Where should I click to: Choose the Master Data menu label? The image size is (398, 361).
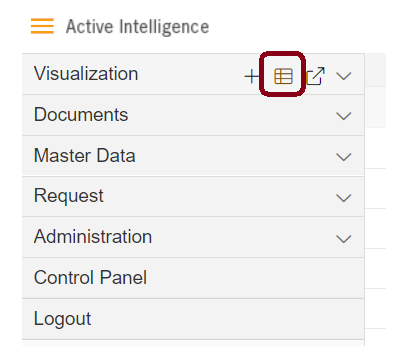tap(85, 156)
